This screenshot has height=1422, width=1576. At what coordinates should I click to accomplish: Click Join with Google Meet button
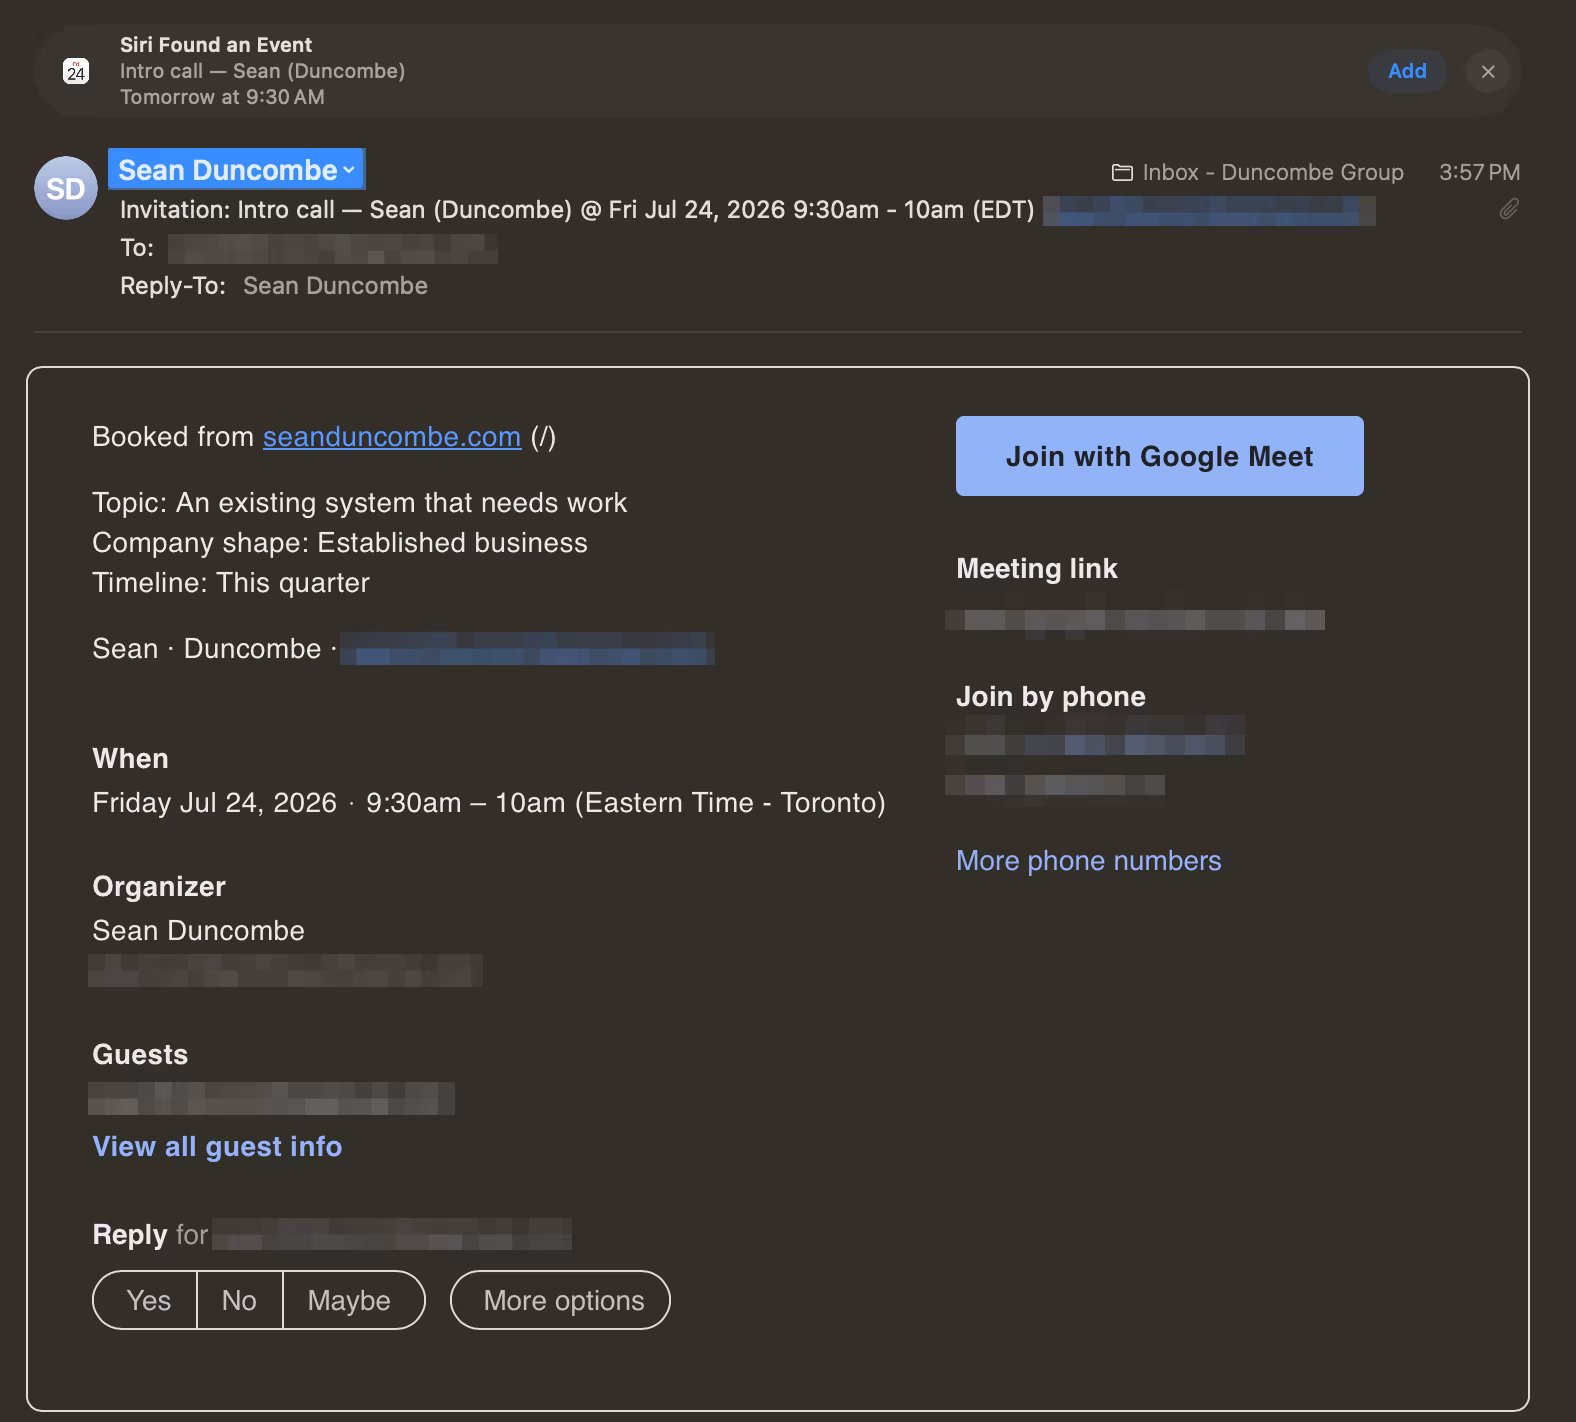1160,456
